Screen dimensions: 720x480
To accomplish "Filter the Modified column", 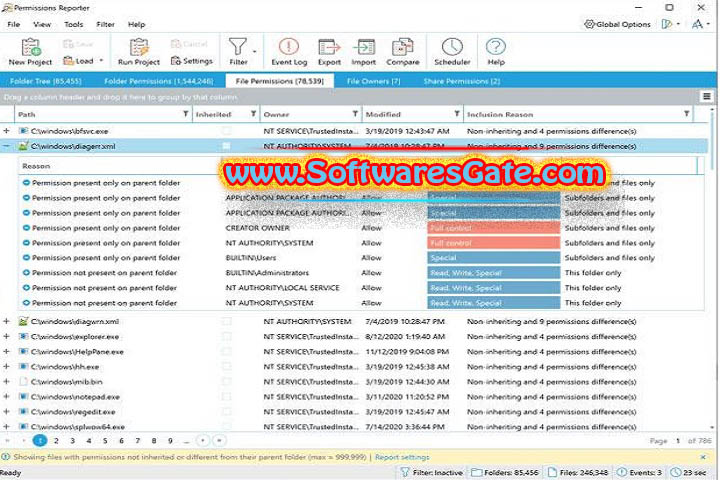I will [x=457, y=114].
